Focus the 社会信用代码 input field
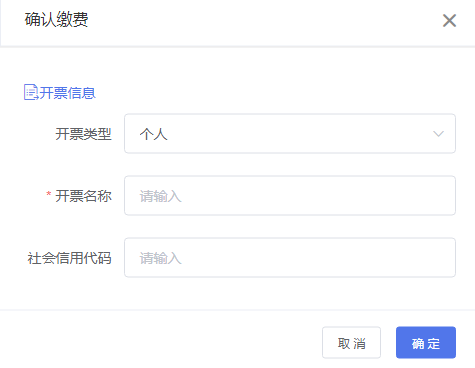Viewport: 475px width, 368px height. [x=290, y=258]
